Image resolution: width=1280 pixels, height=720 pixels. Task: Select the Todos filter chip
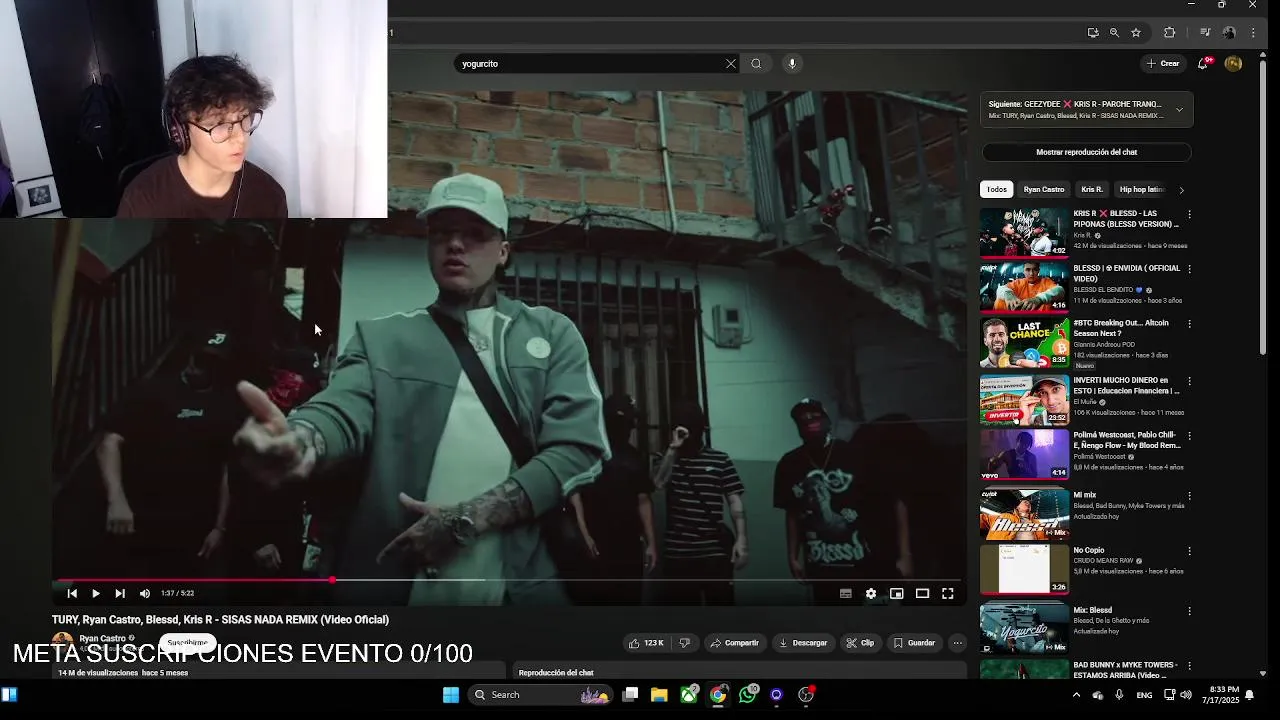point(997,189)
